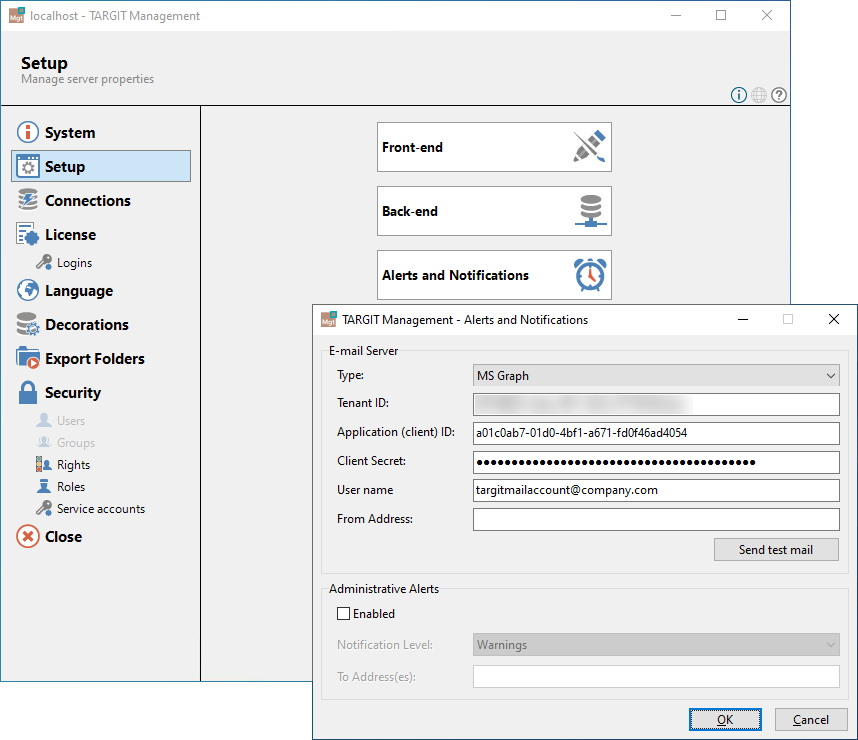
Task: Click the Back-end server stack icon
Action: point(590,211)
